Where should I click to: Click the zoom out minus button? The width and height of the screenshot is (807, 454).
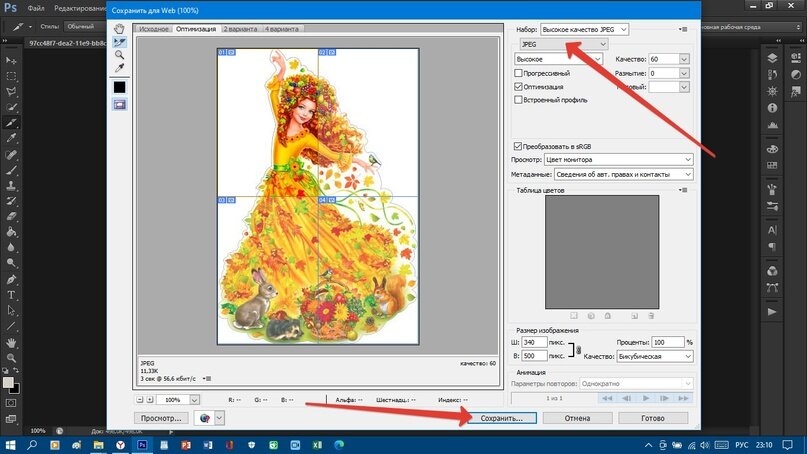[140, 399]
